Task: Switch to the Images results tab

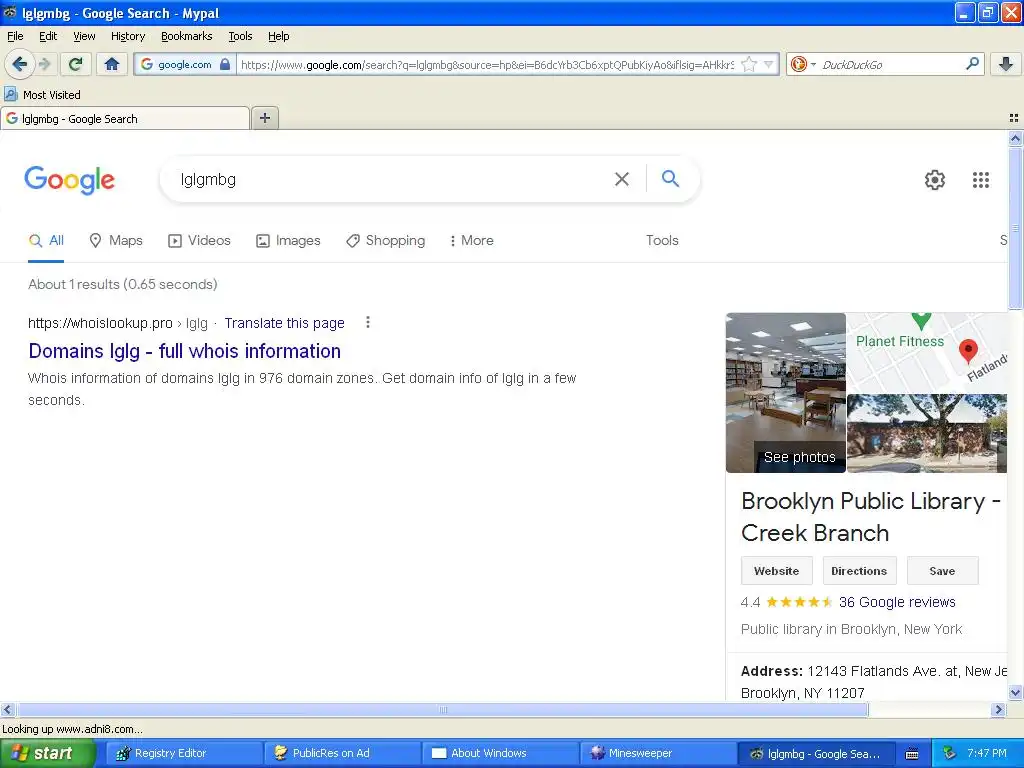Action: (288, 240)
